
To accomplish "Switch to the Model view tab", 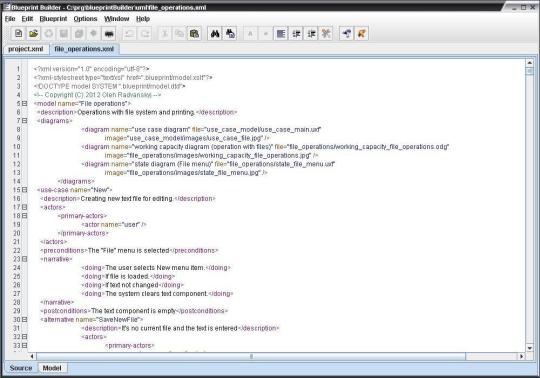I will click(x=52, y=368).
